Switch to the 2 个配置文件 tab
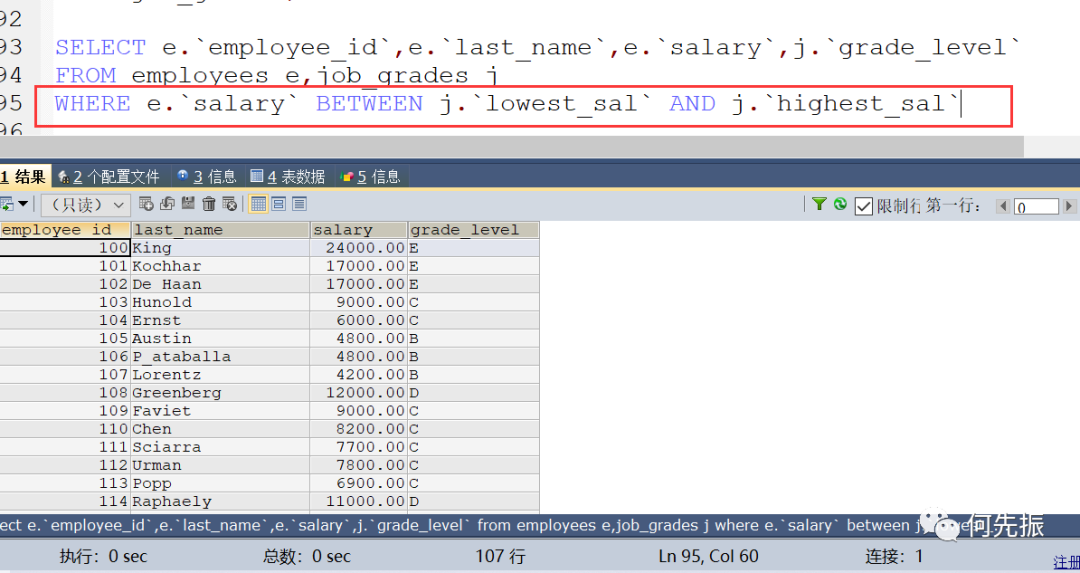 point(110,177)
